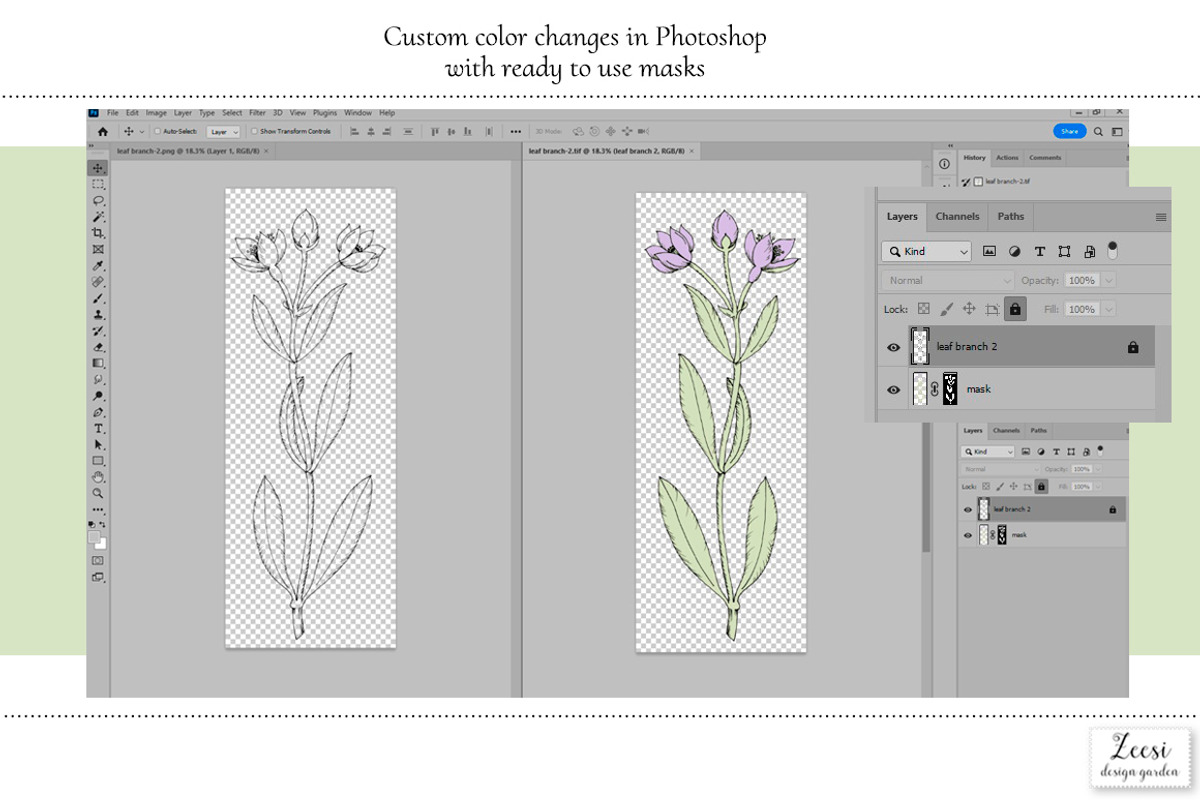
Task: Click the 3D camera video icon in options bar
Action: 644,131
